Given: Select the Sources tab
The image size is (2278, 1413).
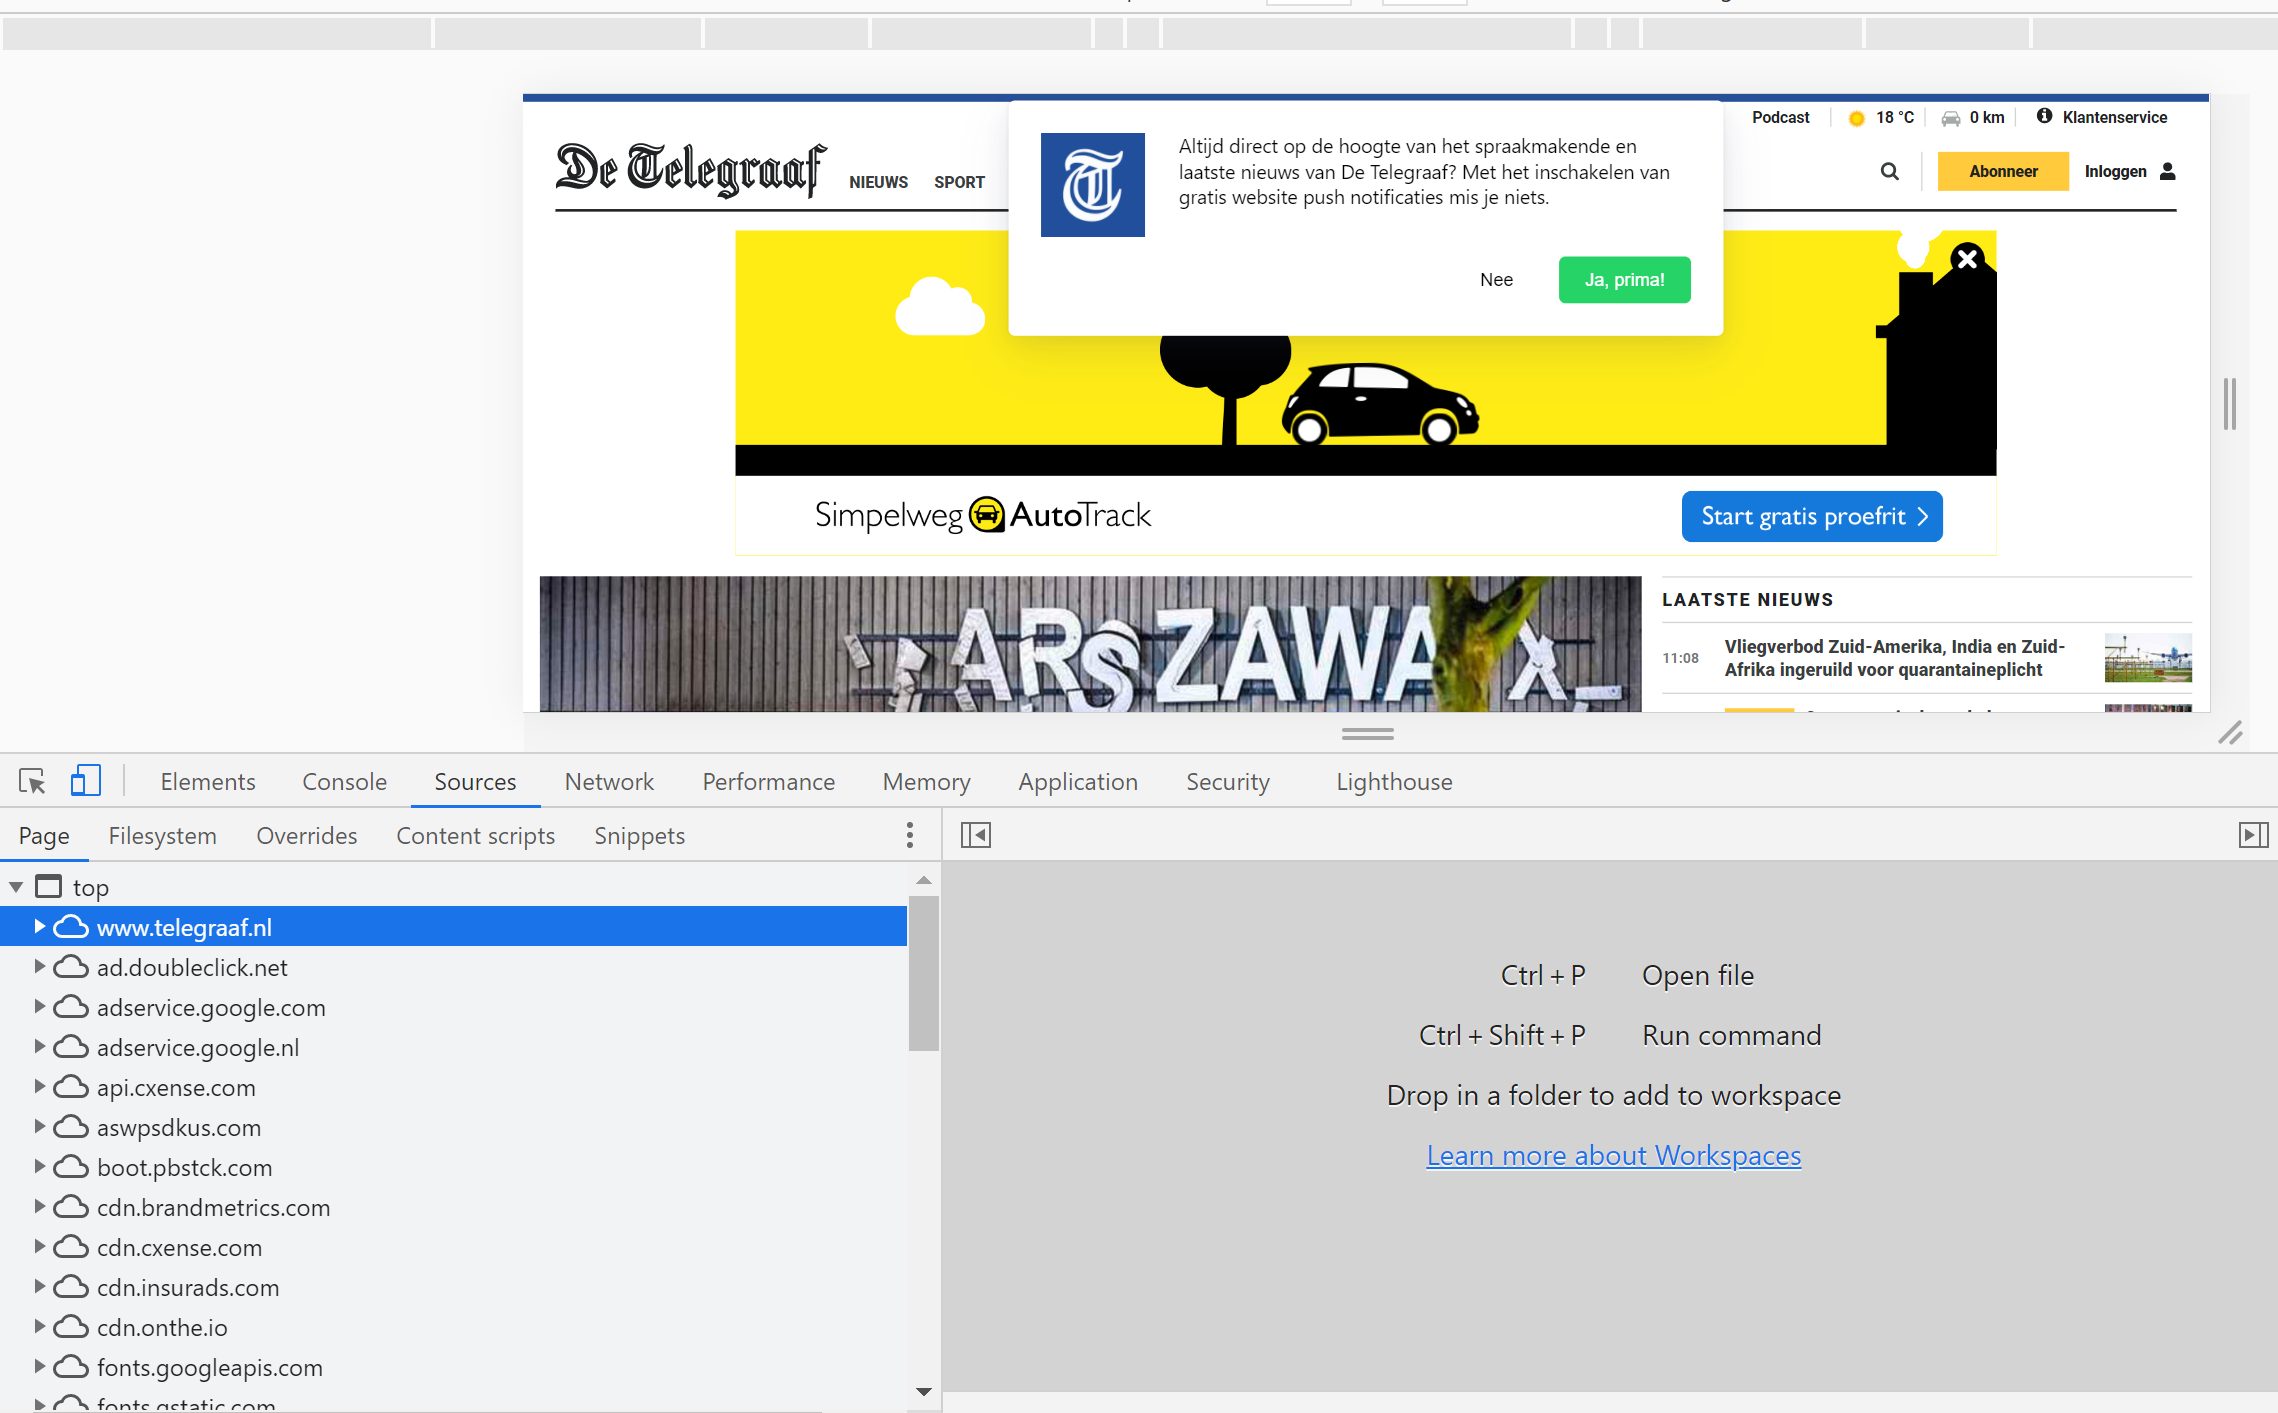Looking at the screenshot, I should (475, 782).
